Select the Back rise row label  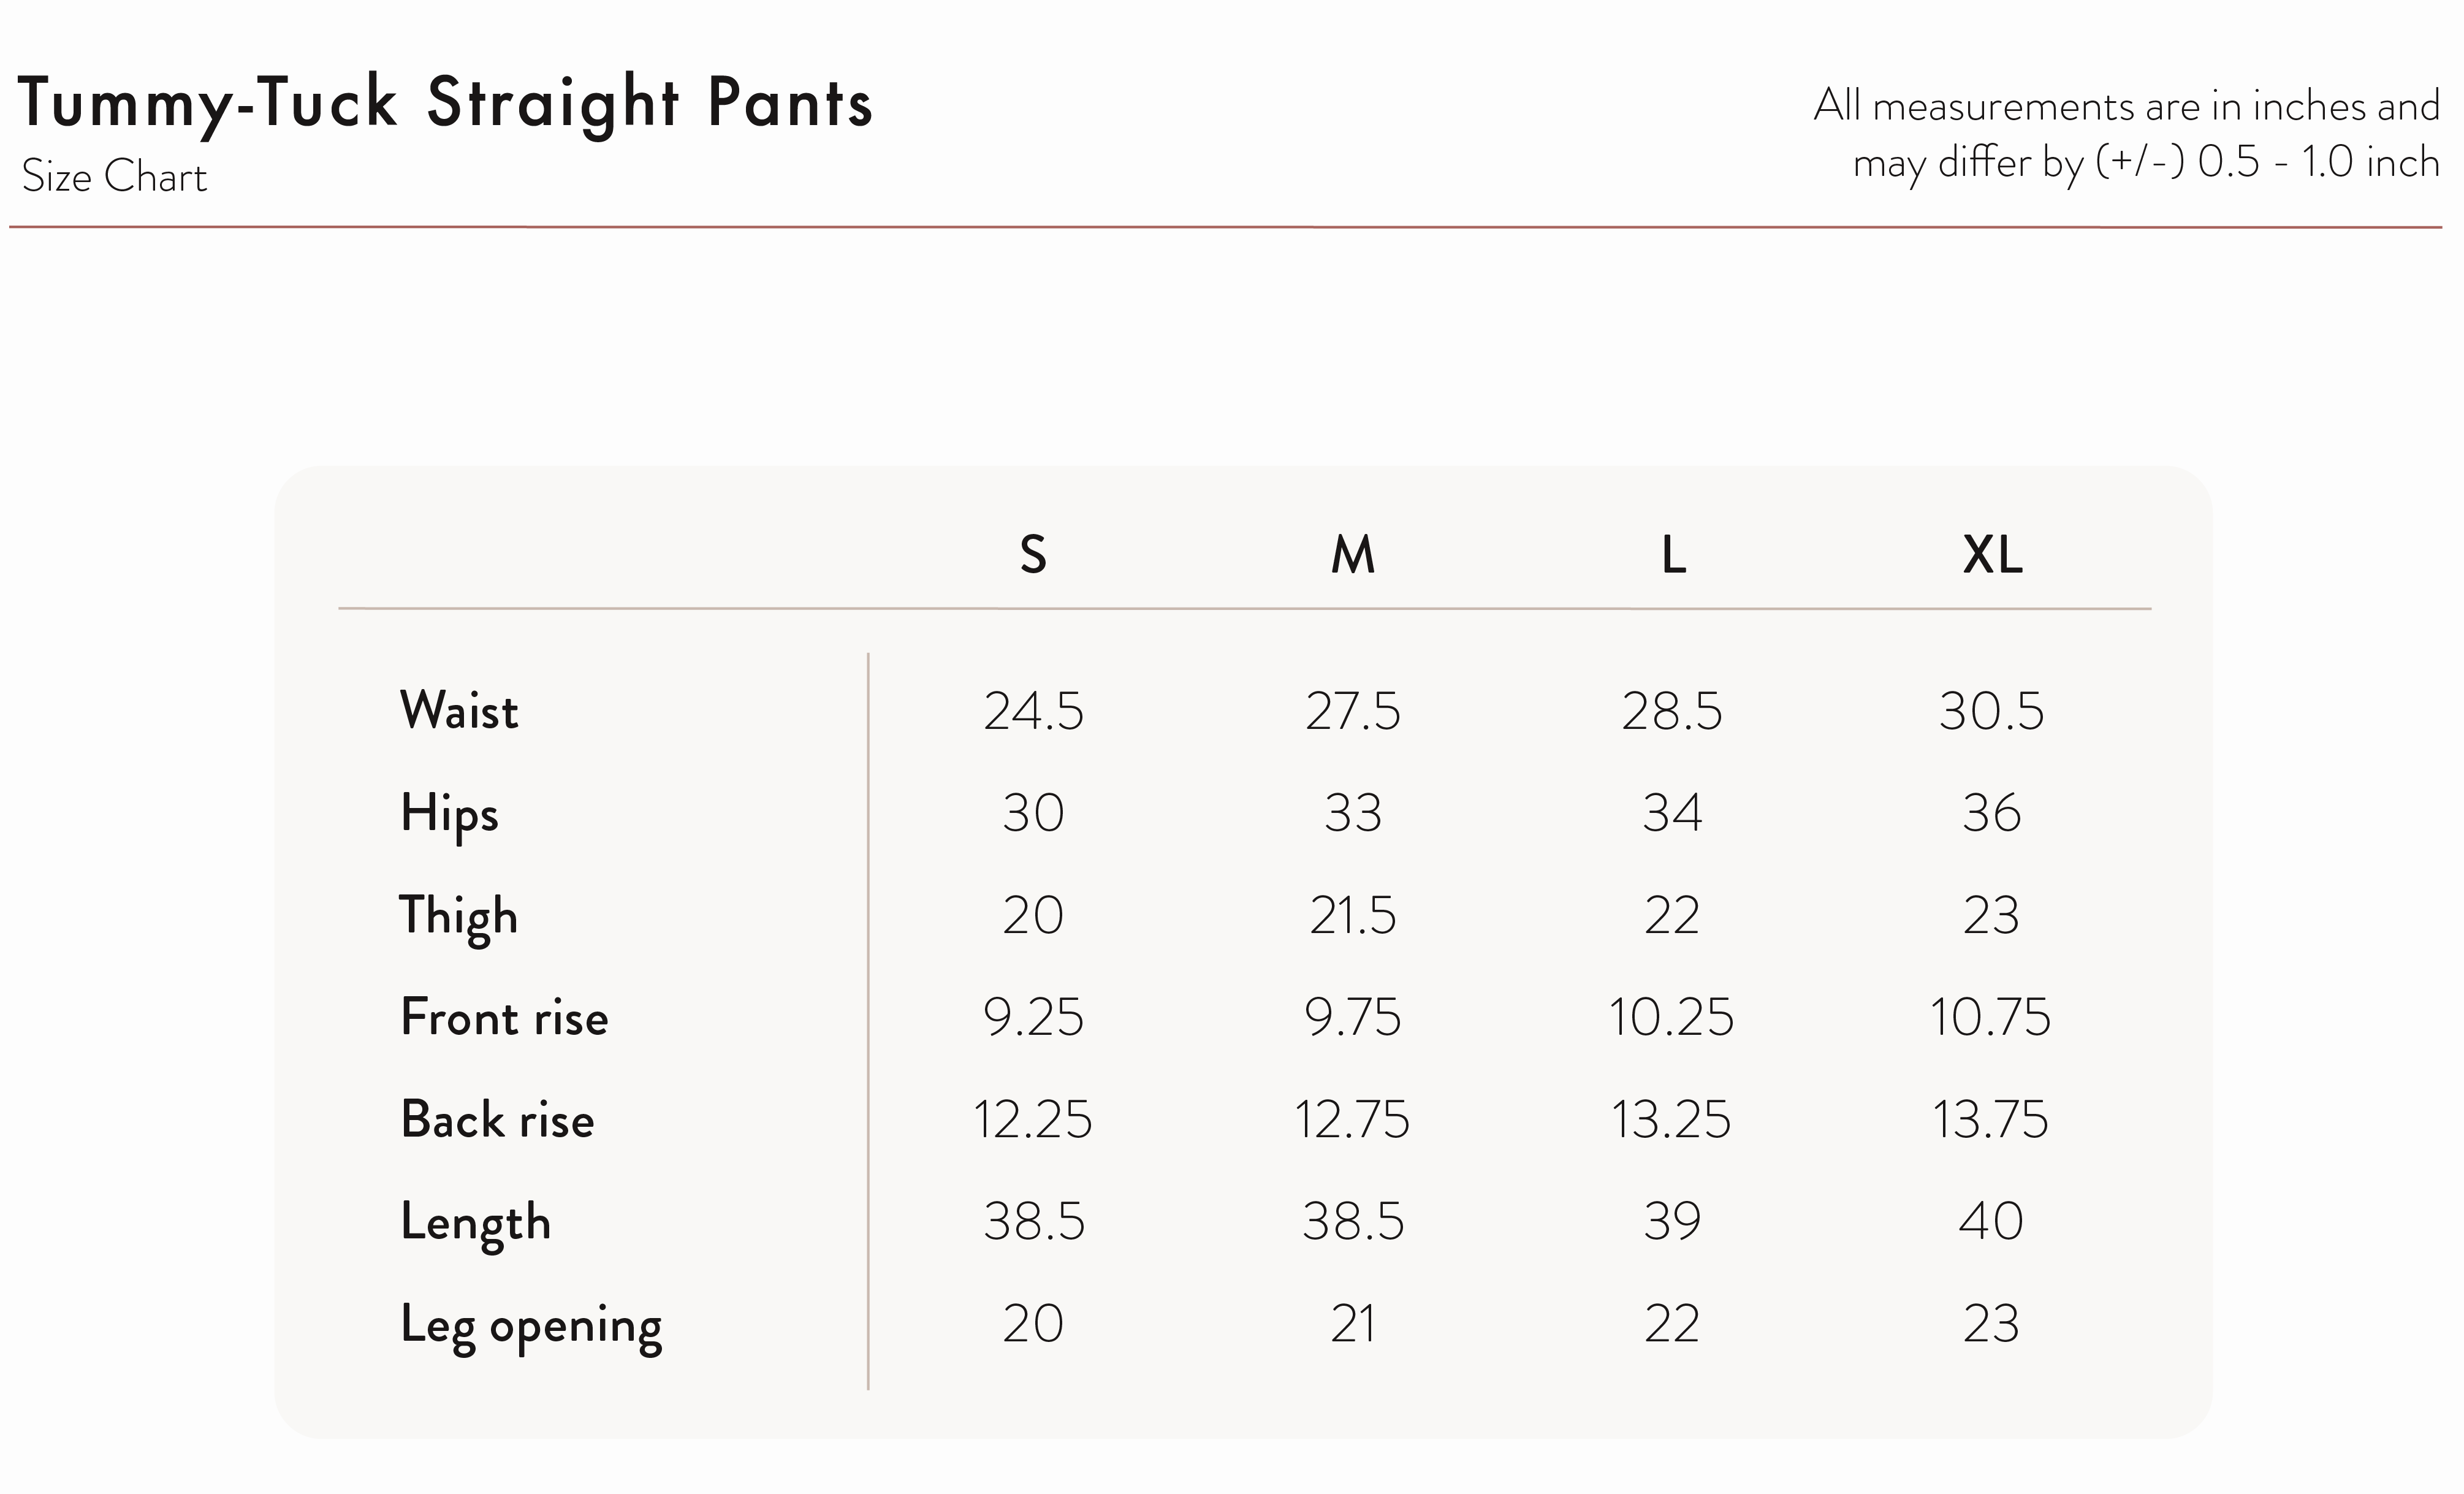tap(497, 1120)
